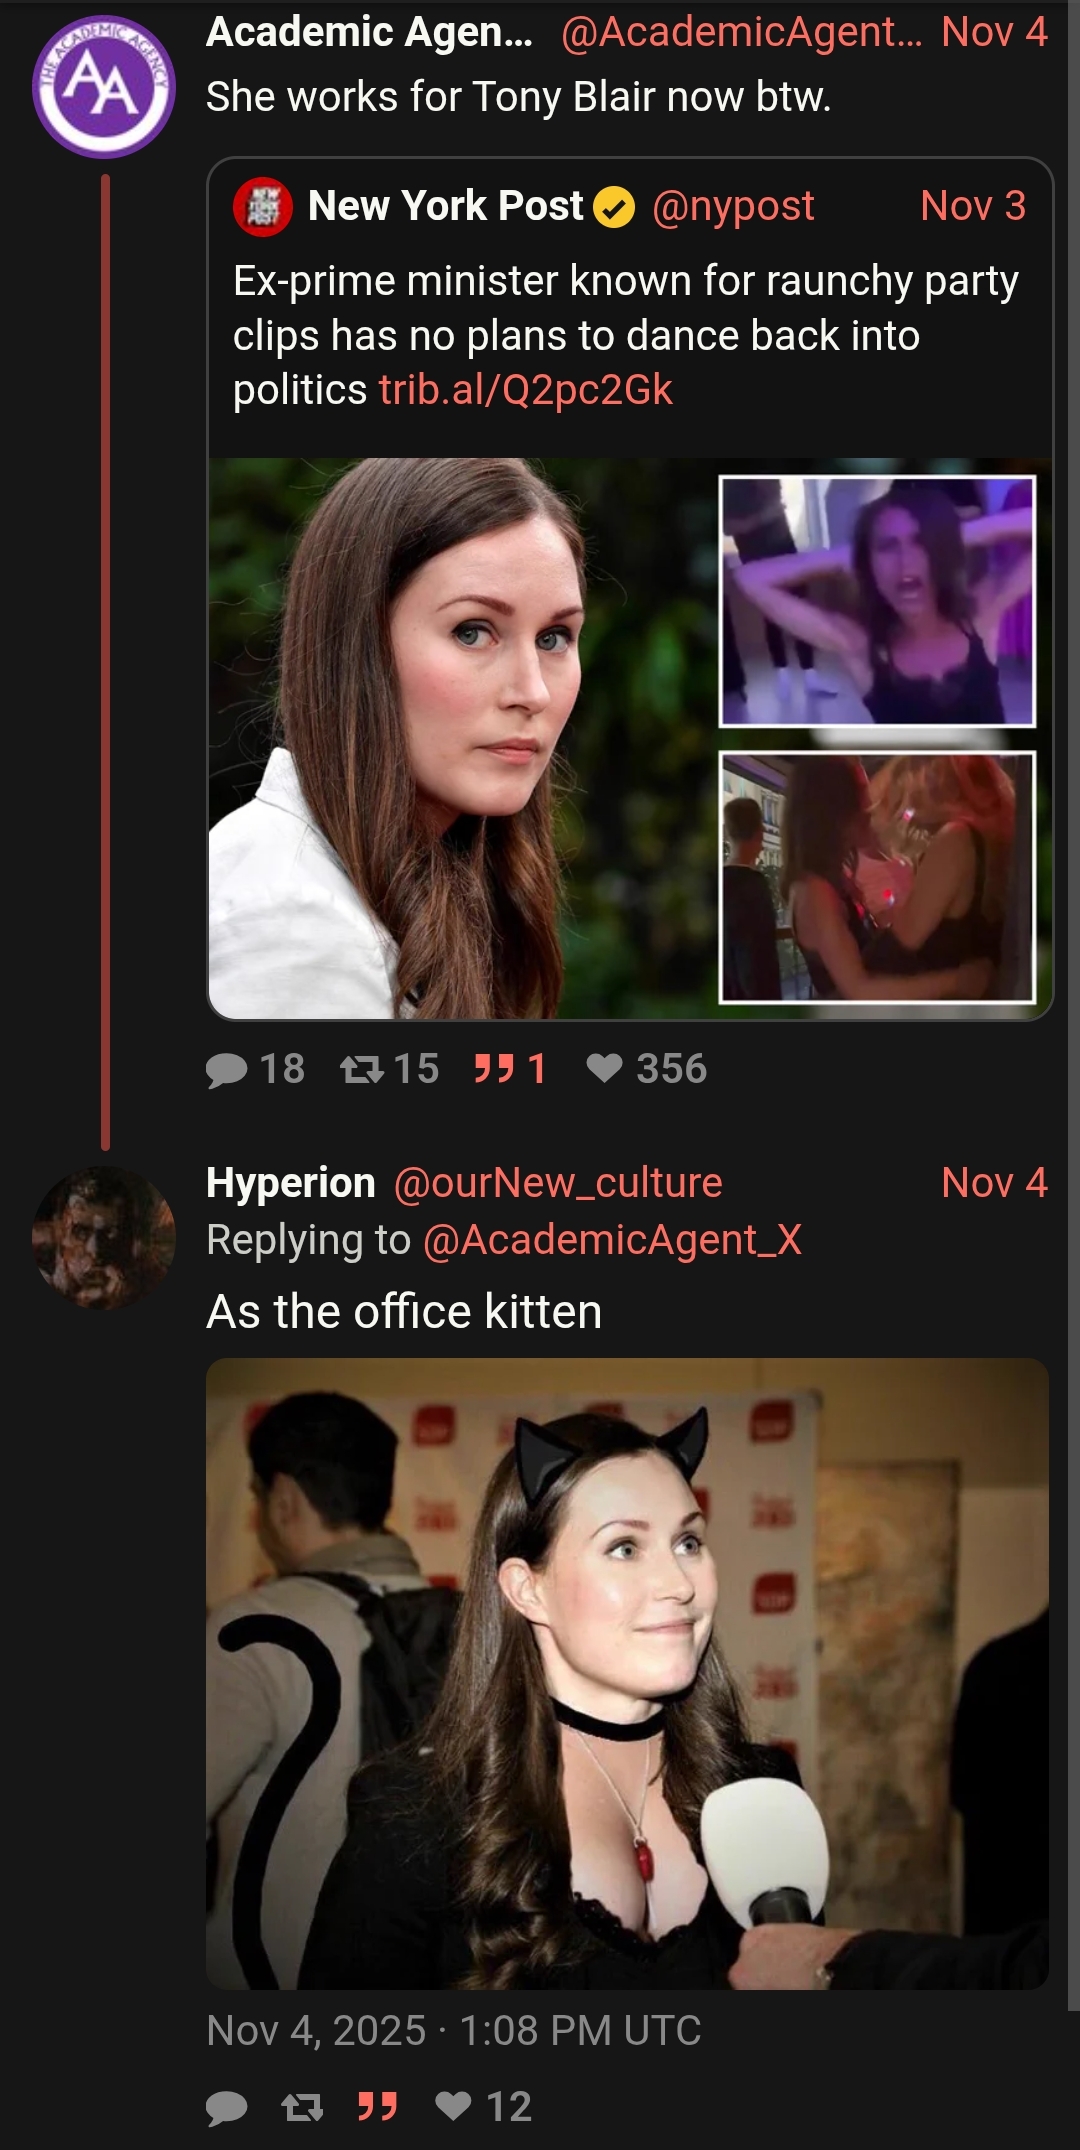Reply to Hyperion's post
Viewport: 1080px width, 2150px height.
[227, 2108]
